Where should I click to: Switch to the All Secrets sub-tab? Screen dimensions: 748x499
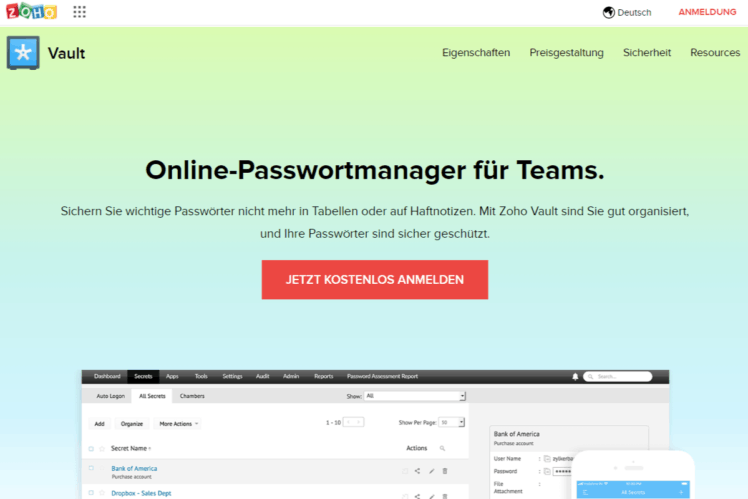tap(152, 396)
